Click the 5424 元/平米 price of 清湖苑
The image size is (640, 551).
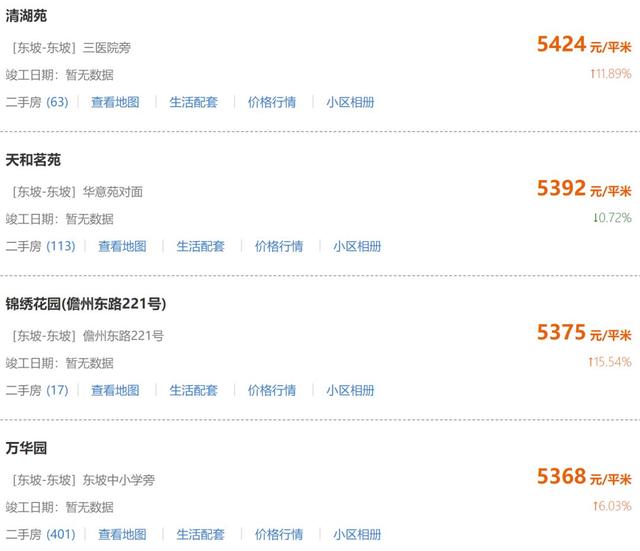(x=584, y=44)
